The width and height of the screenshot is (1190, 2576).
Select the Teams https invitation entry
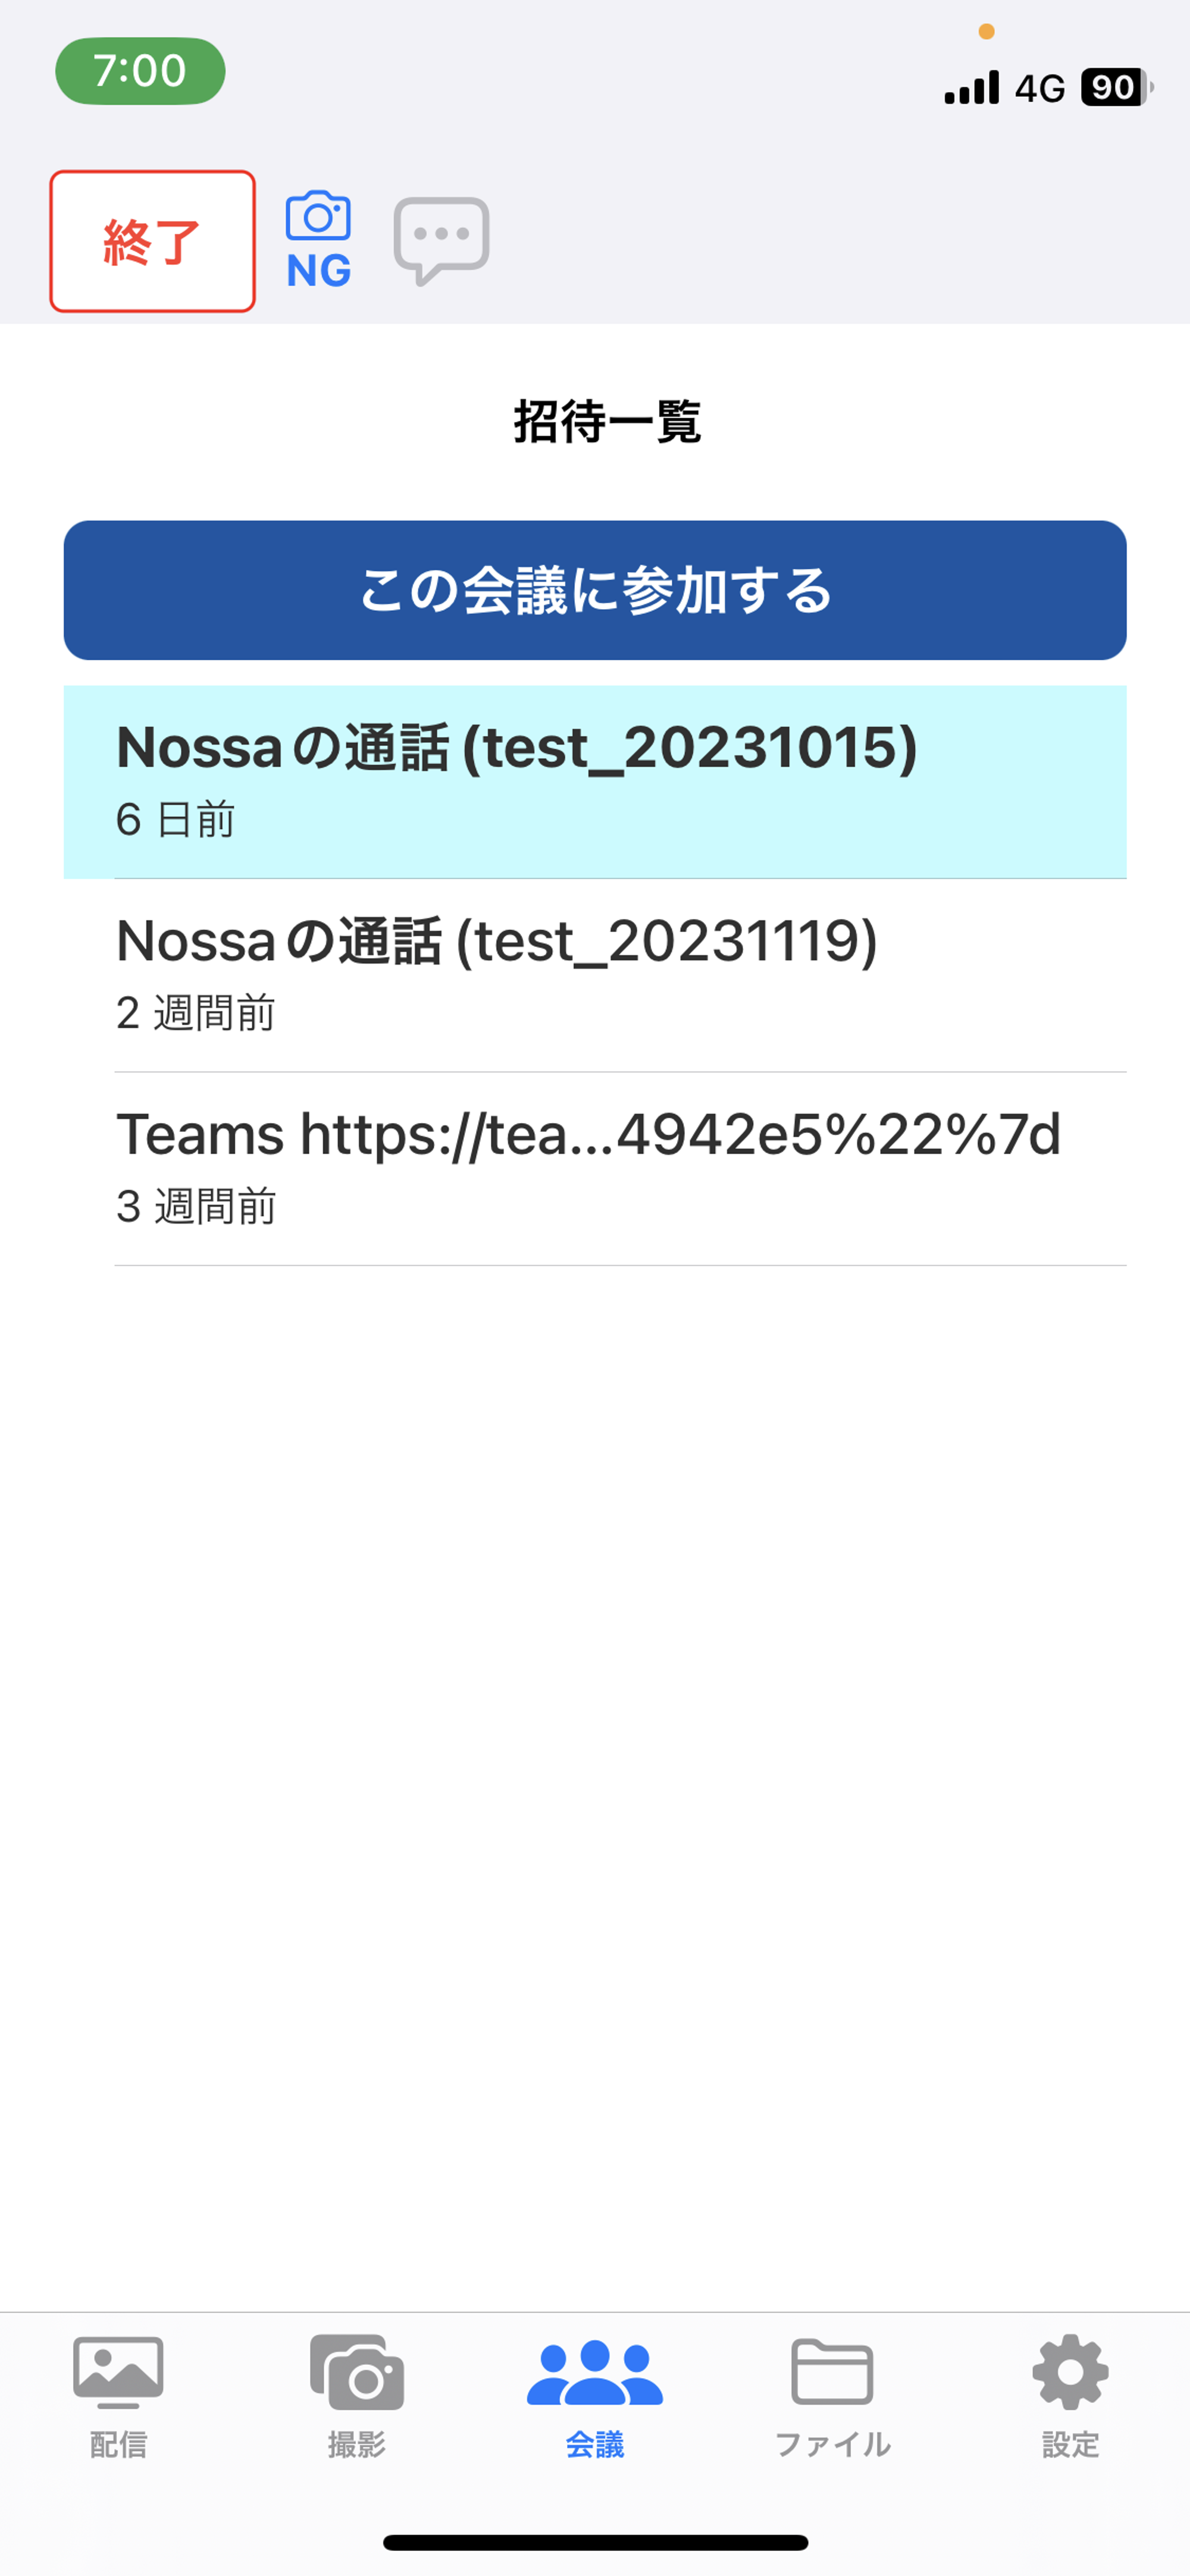coord(595,1169)
